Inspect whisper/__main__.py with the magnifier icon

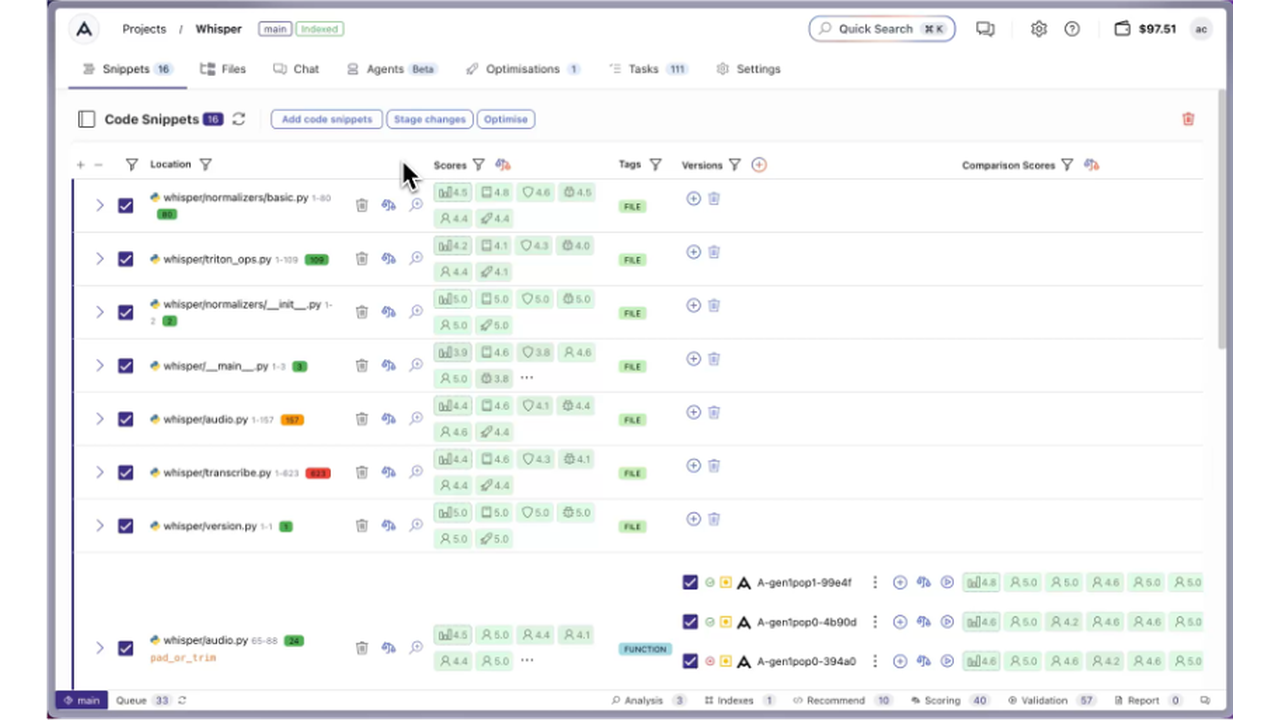click(416, 365)
